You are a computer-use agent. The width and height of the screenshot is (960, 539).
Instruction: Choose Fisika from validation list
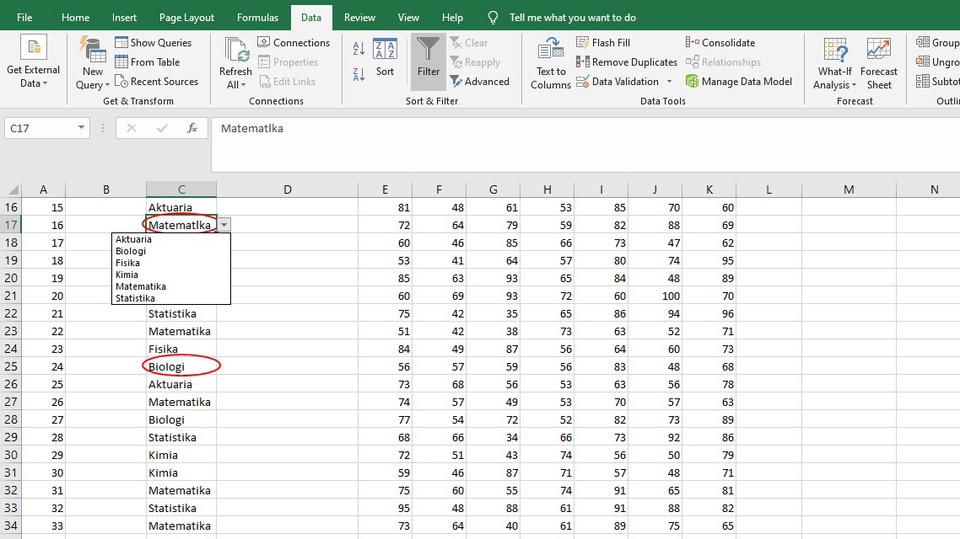coord(171,263)
